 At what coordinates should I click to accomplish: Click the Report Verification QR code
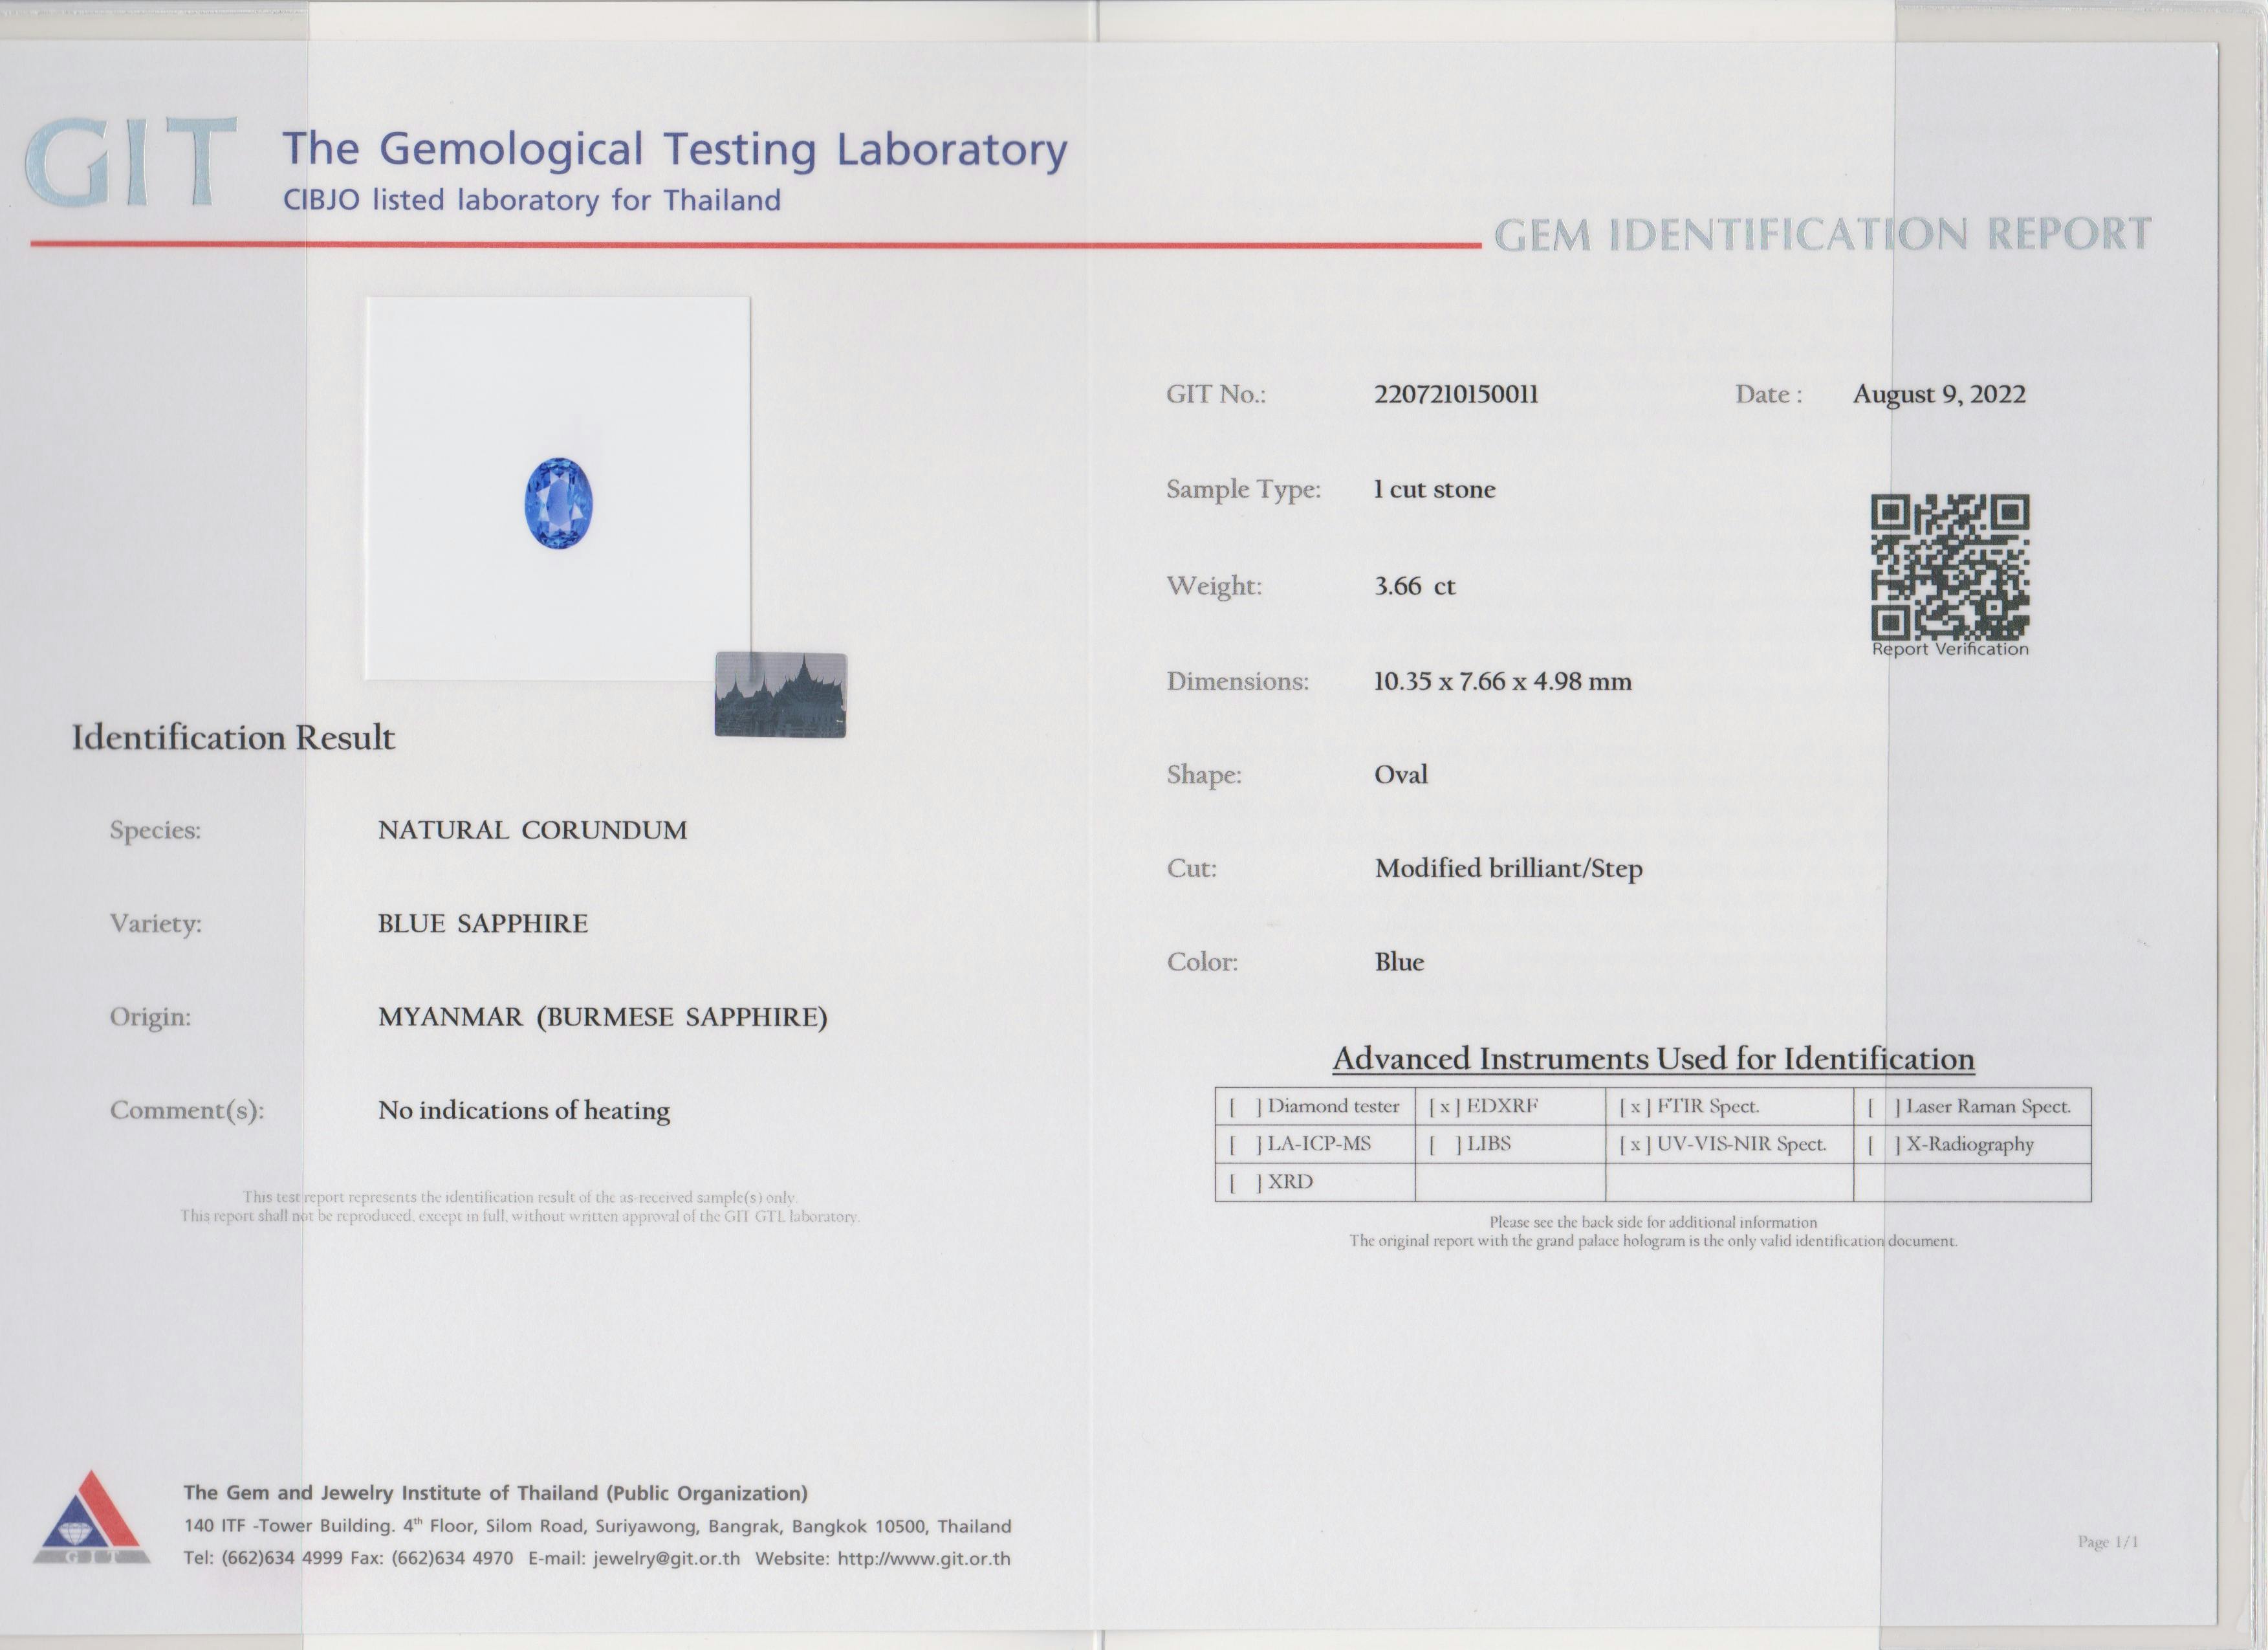[x=1949, y=567]
